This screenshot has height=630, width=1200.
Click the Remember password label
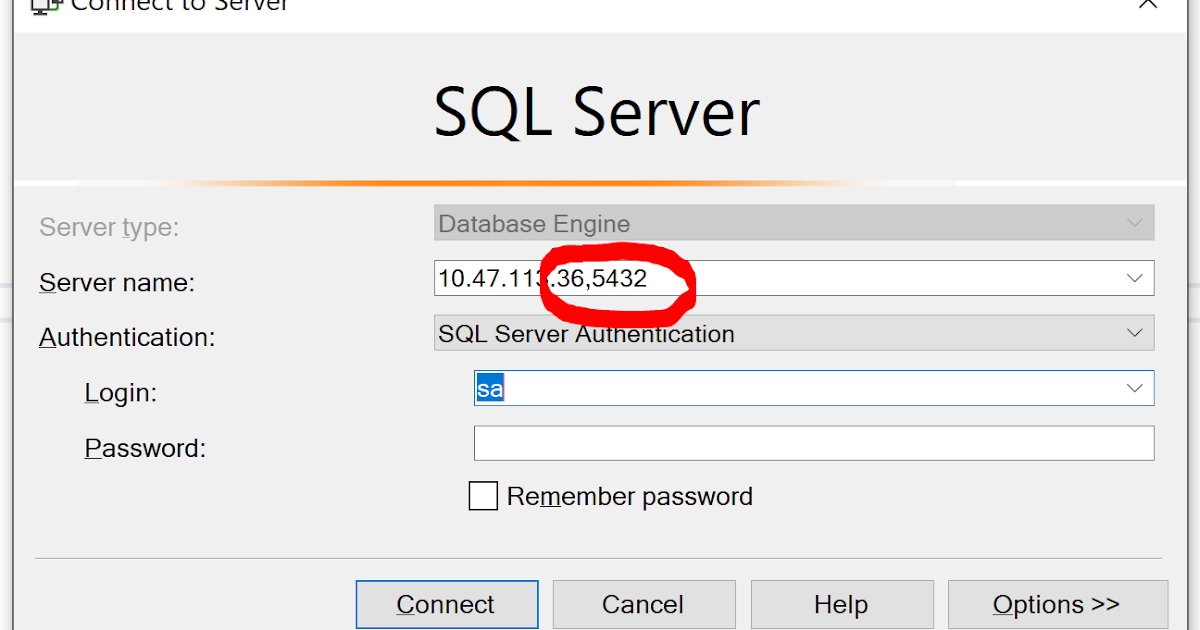coord(631,496)
